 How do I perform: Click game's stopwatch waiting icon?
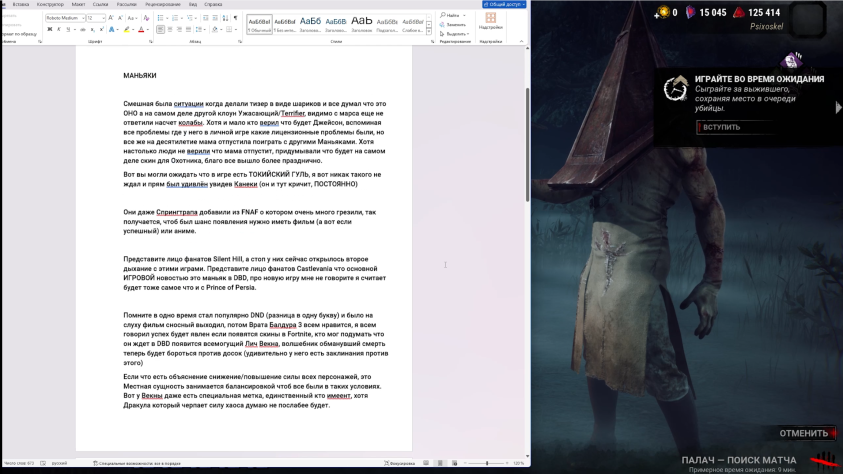pos(675,89)
